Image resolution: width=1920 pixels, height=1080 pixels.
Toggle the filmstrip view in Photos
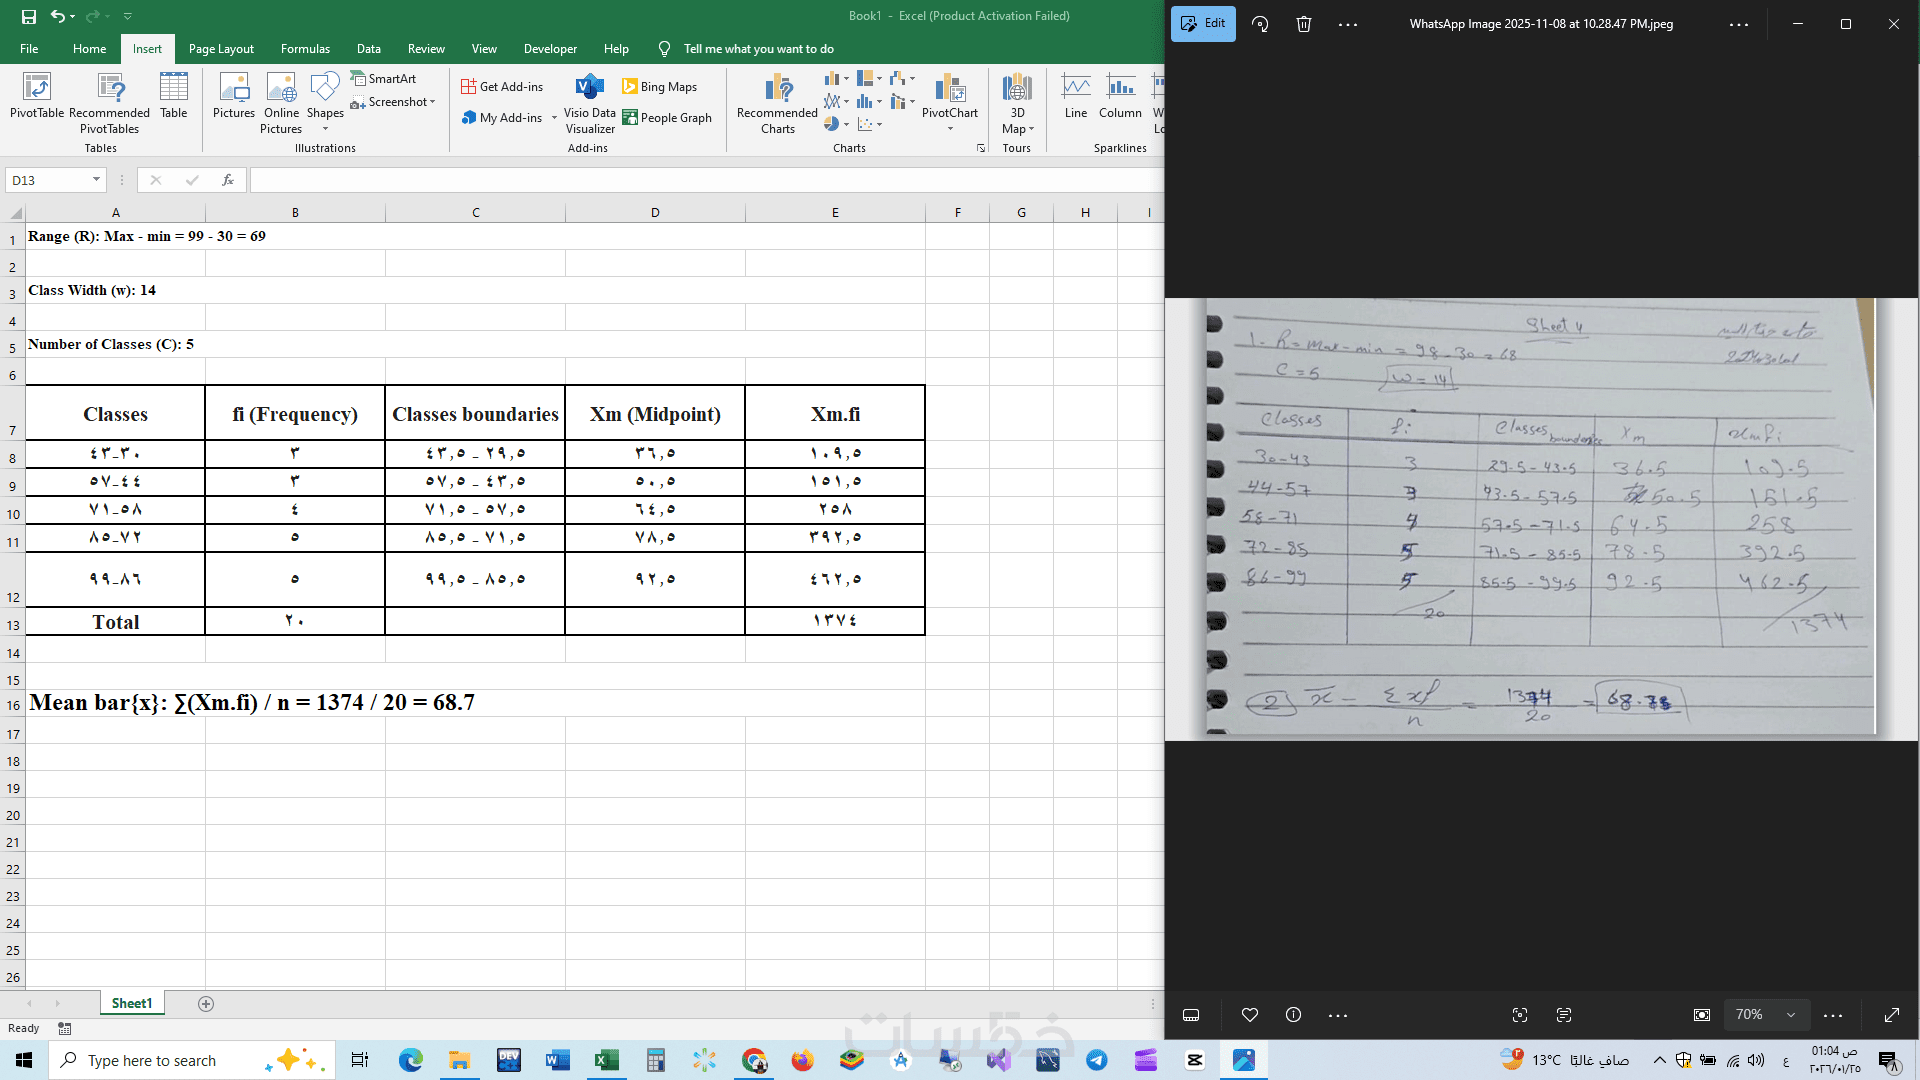pyautogui.click(x=1191, y=1015)
